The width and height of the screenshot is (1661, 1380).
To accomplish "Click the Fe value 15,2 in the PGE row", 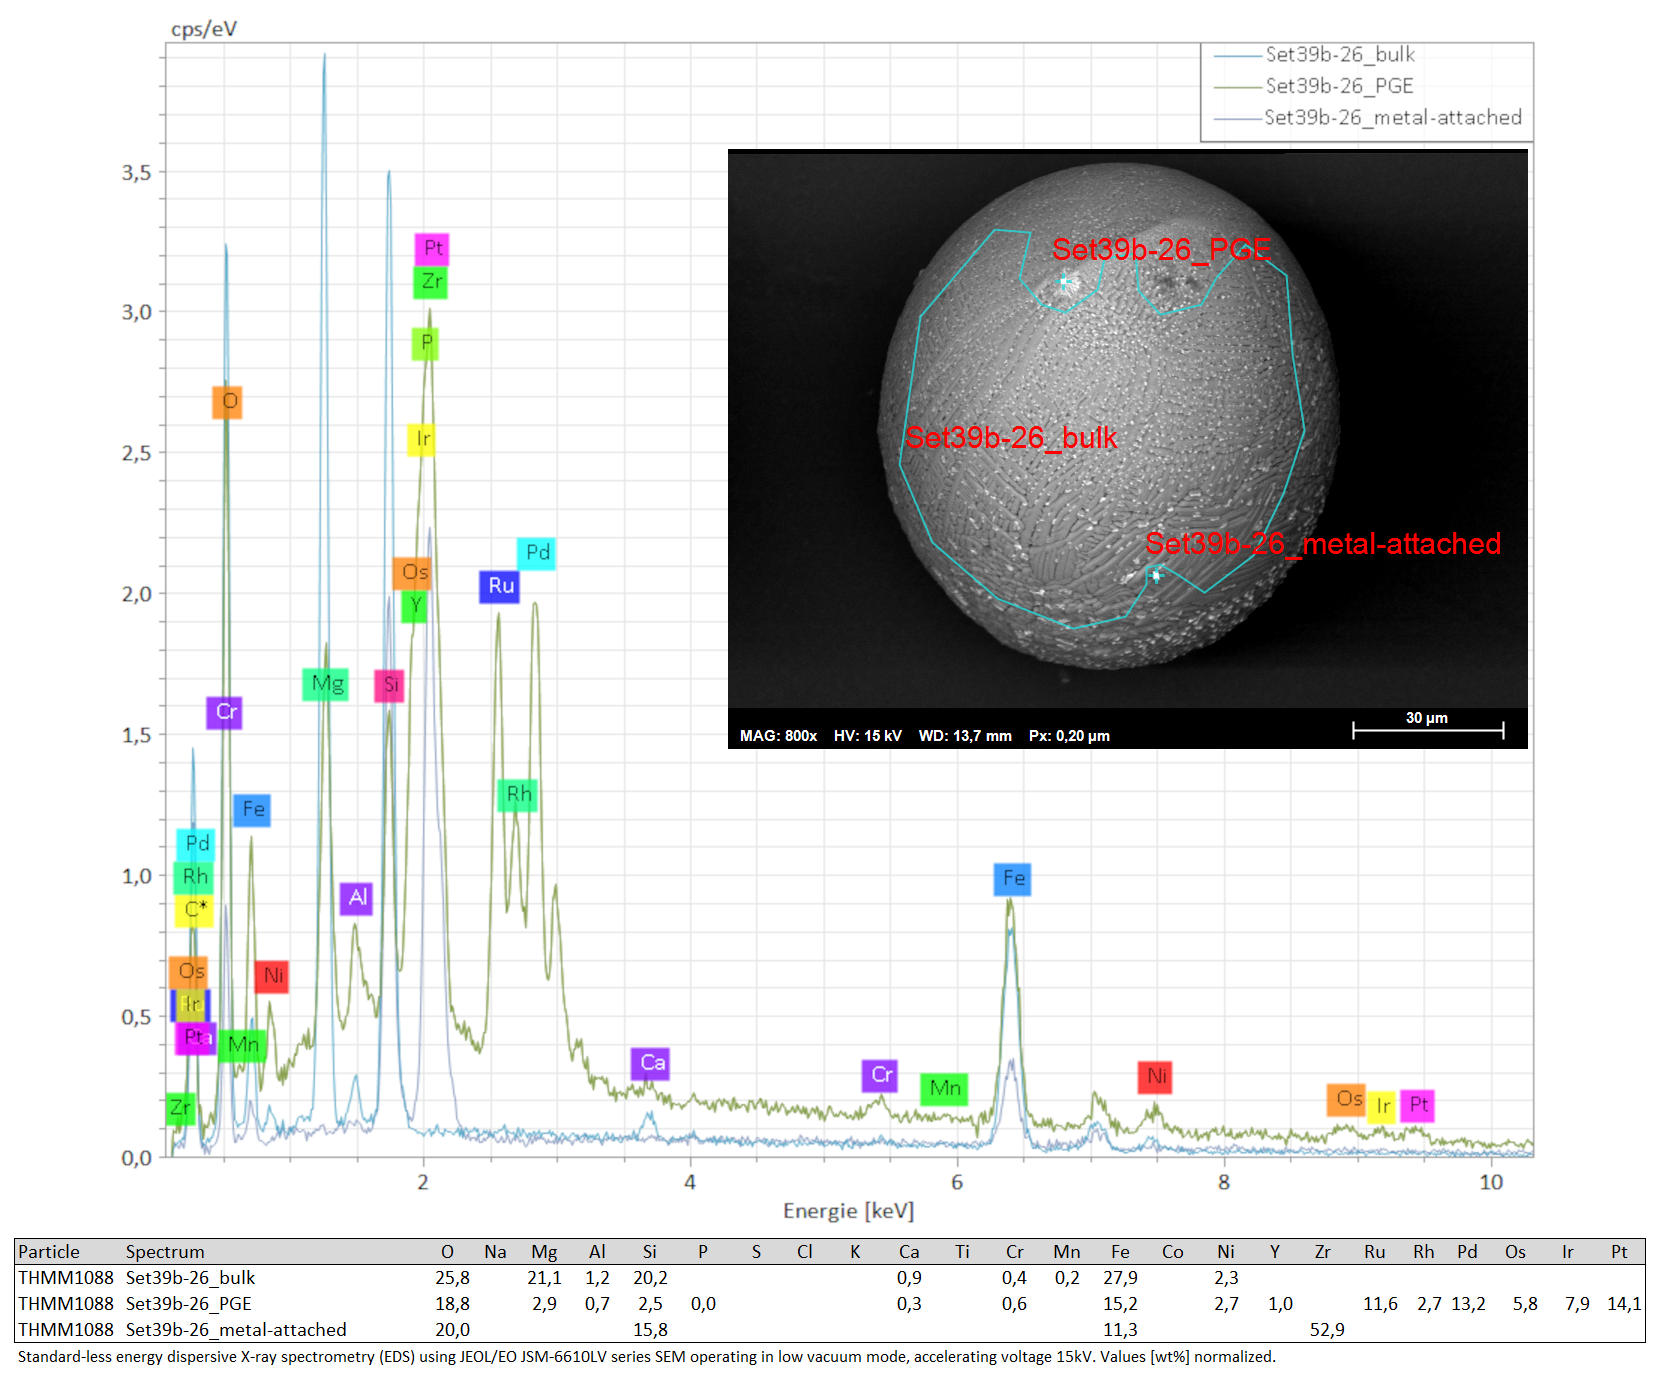I will coord(1120,1304).
